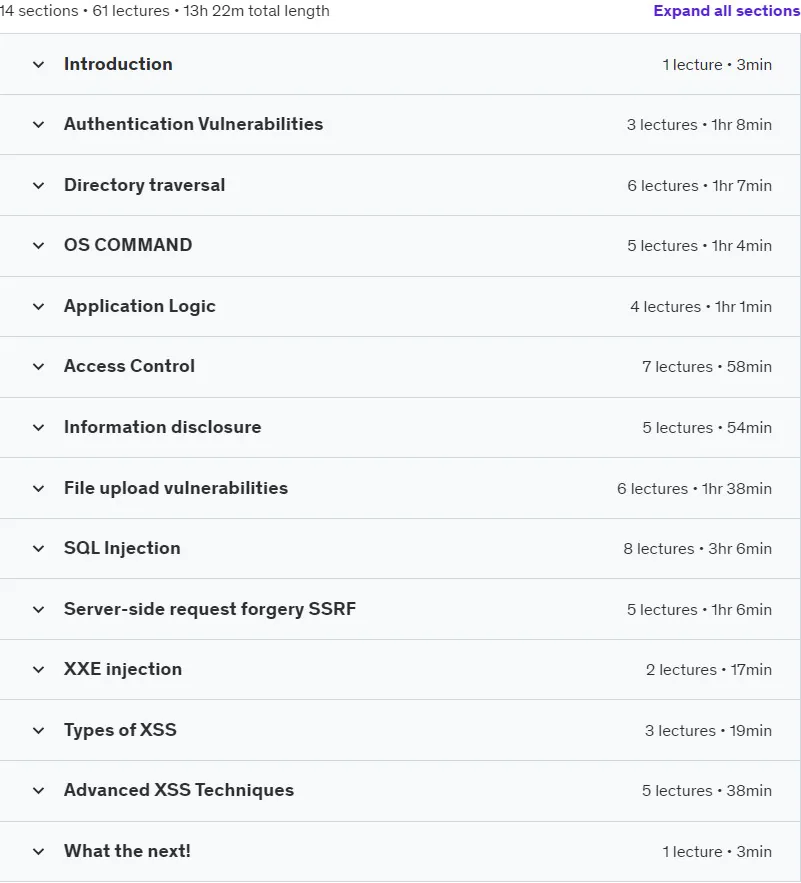Expand Information disclosure via its chevron
This screenshot has height=883, width=801.
[x=38, y=427]
